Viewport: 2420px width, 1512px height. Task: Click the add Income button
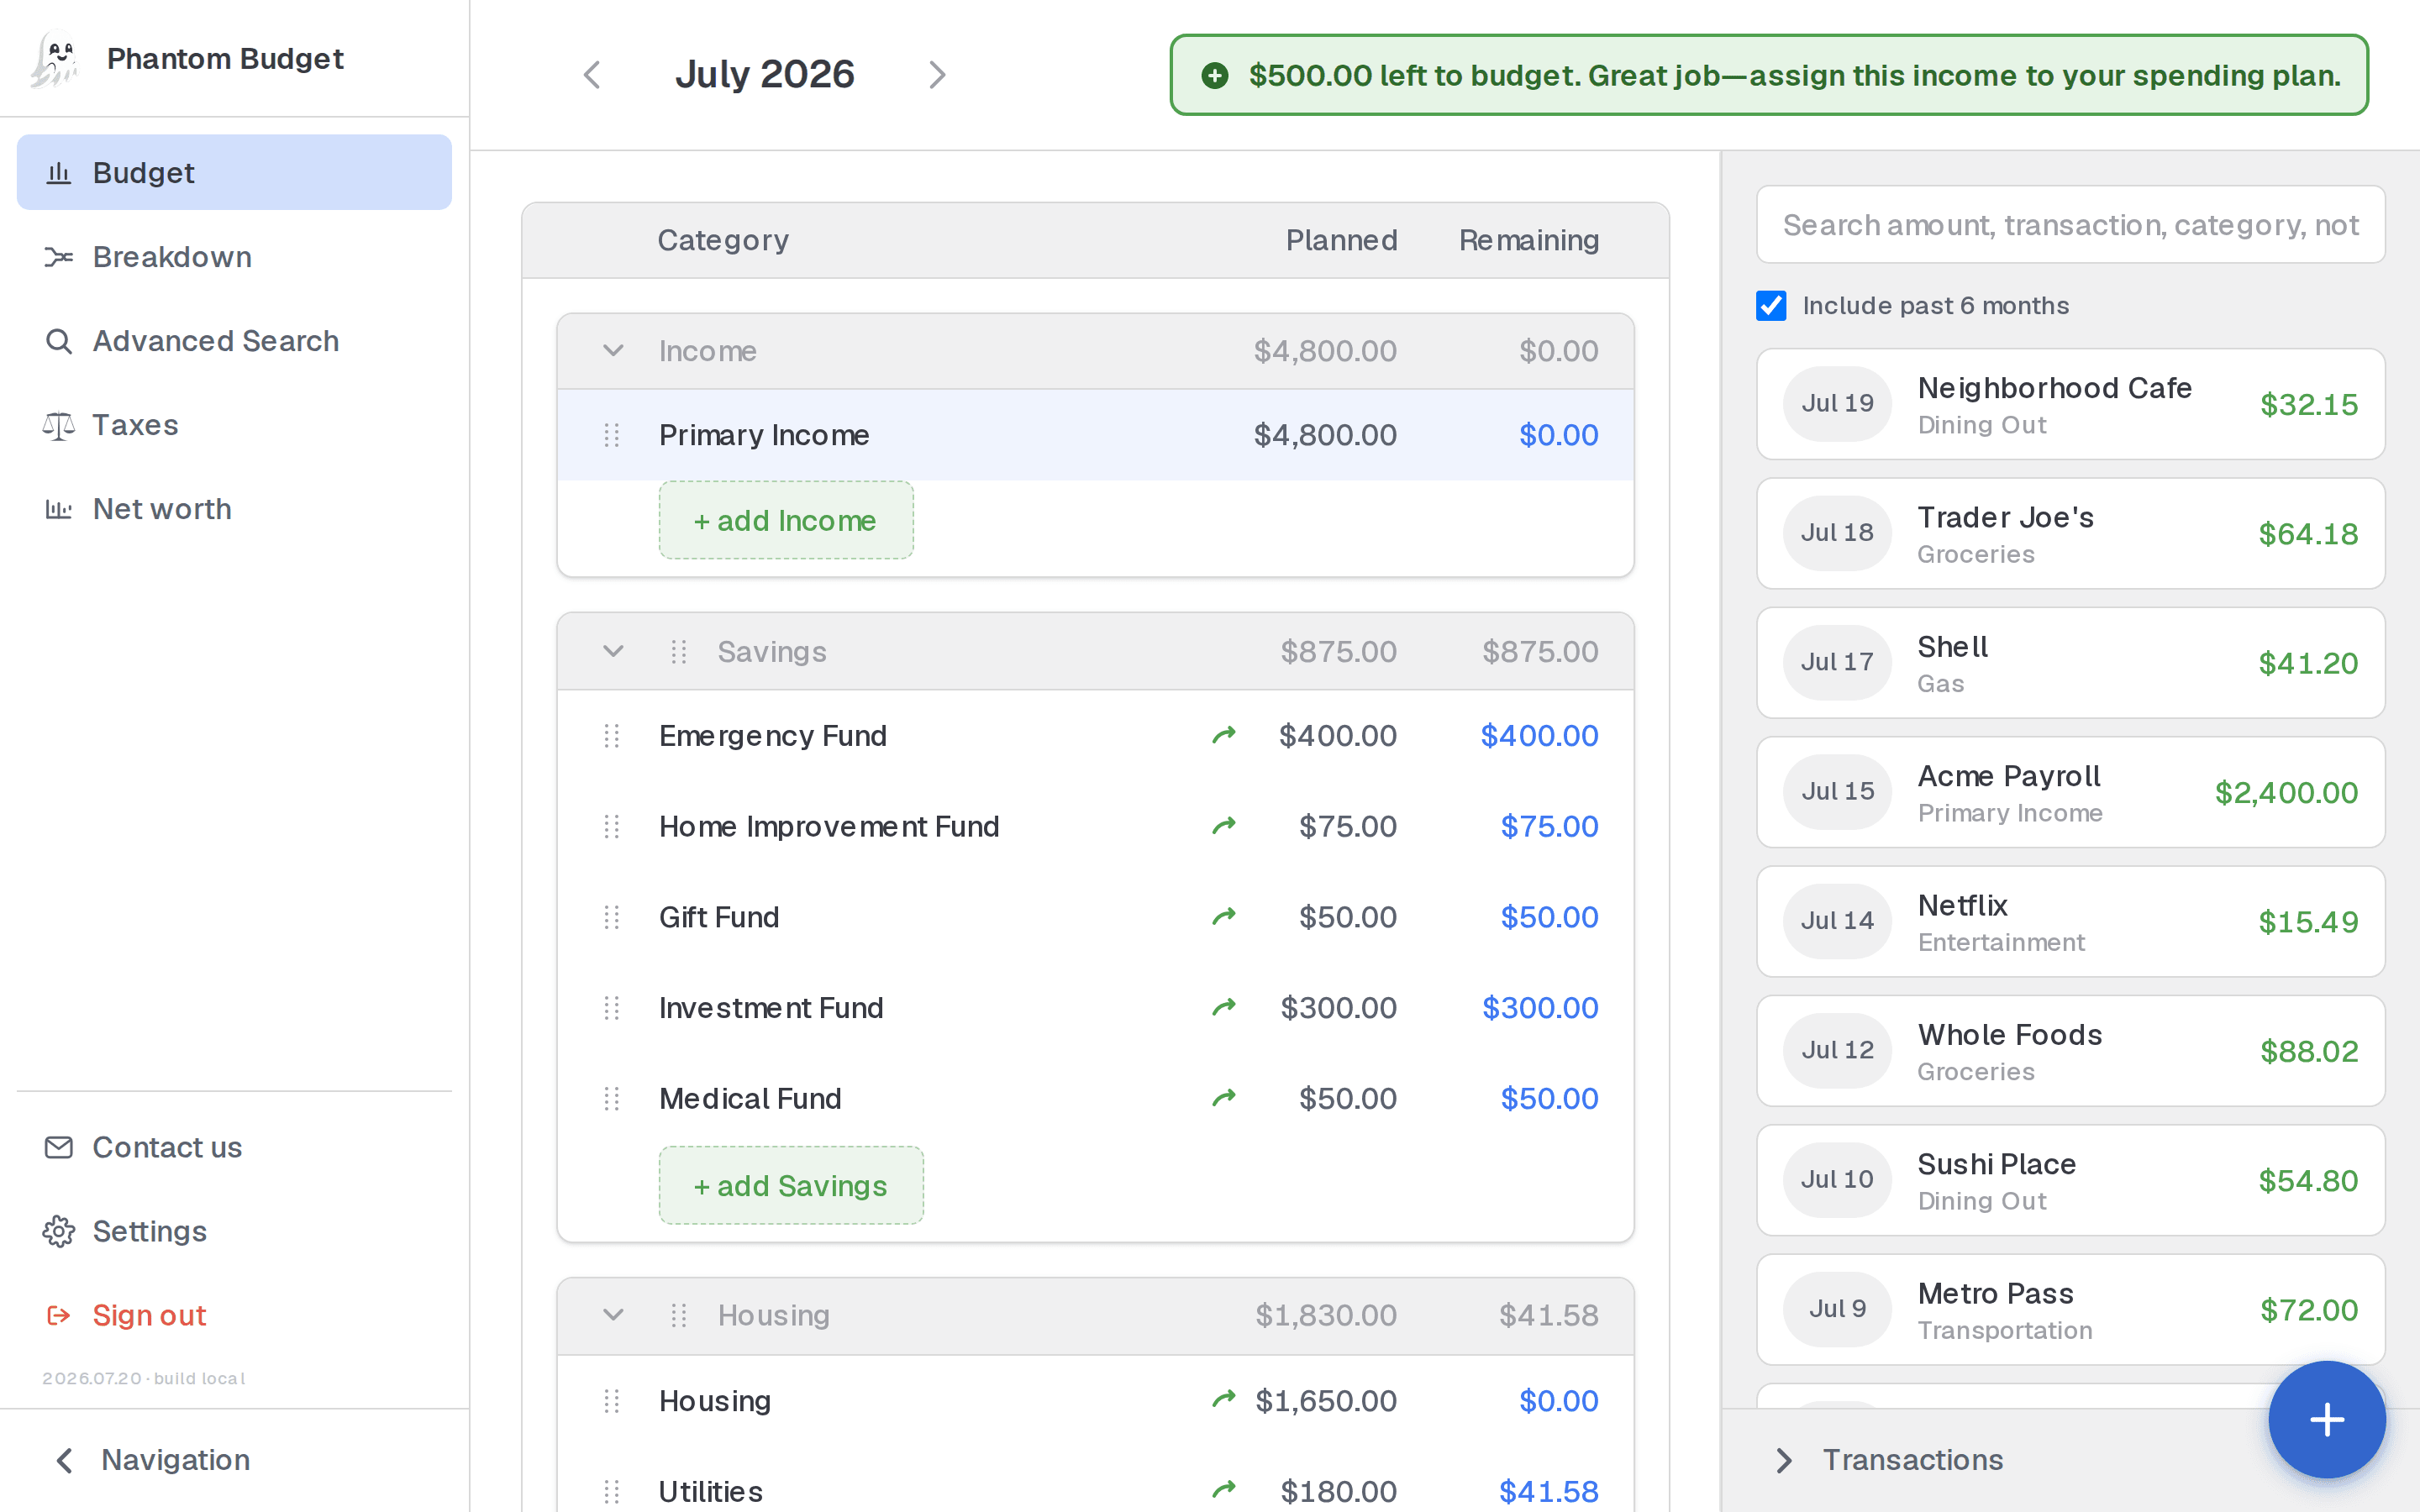pyautogui.click(x=786, y=520)
